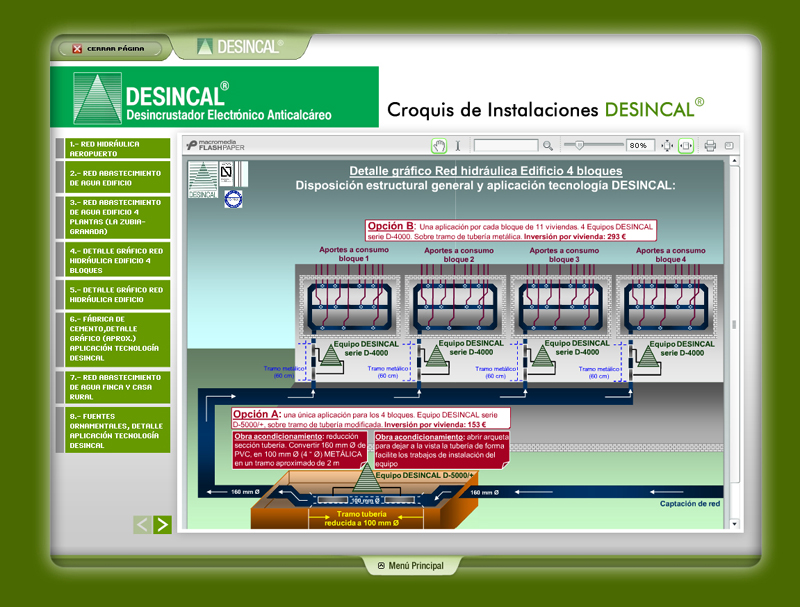
Task: Click the DESINCAL tab logo
Action: (x=240, y=47)
